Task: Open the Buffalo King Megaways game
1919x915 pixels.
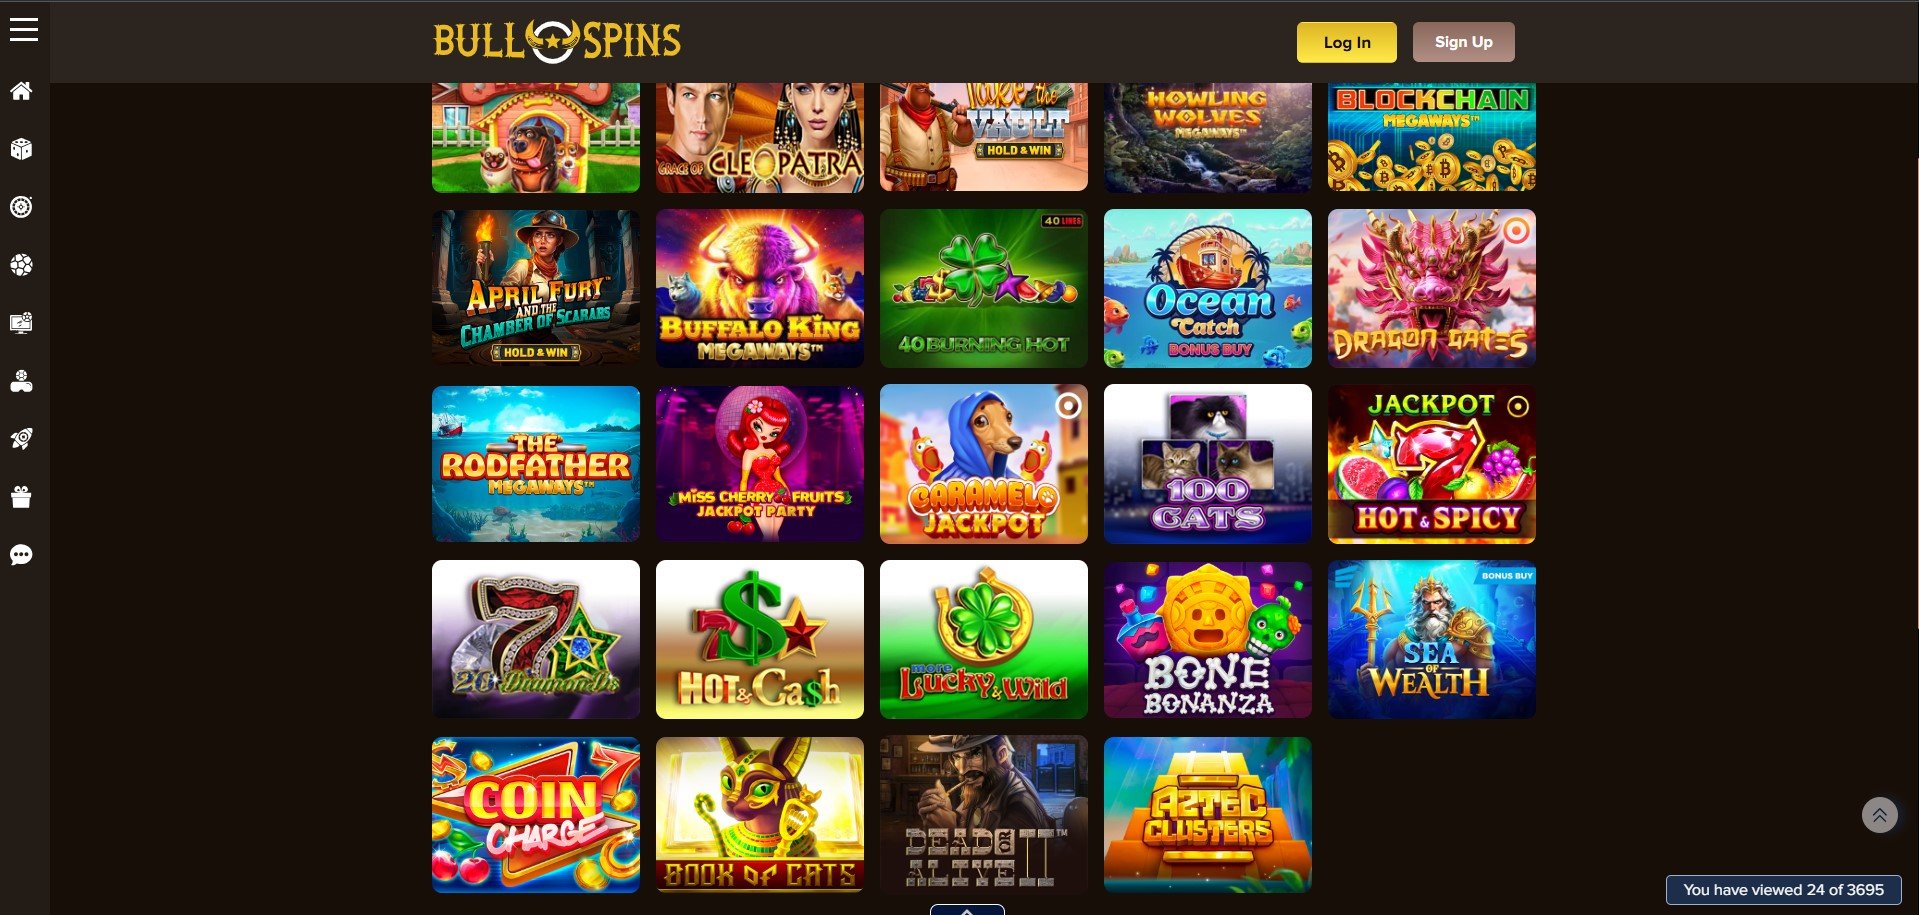Action: [x=760, y=288]
